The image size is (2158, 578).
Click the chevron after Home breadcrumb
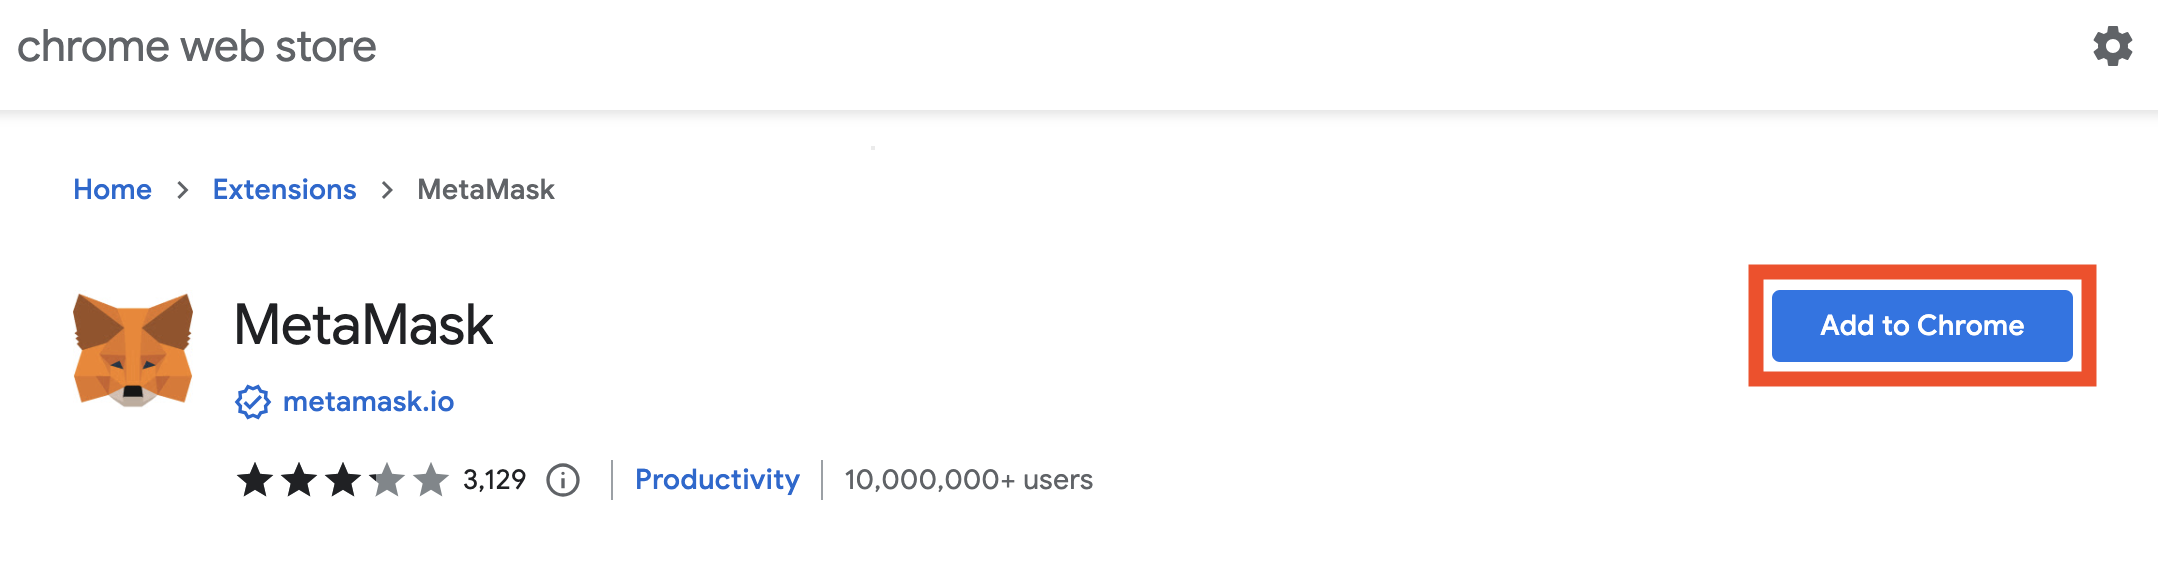pos(182,190)
